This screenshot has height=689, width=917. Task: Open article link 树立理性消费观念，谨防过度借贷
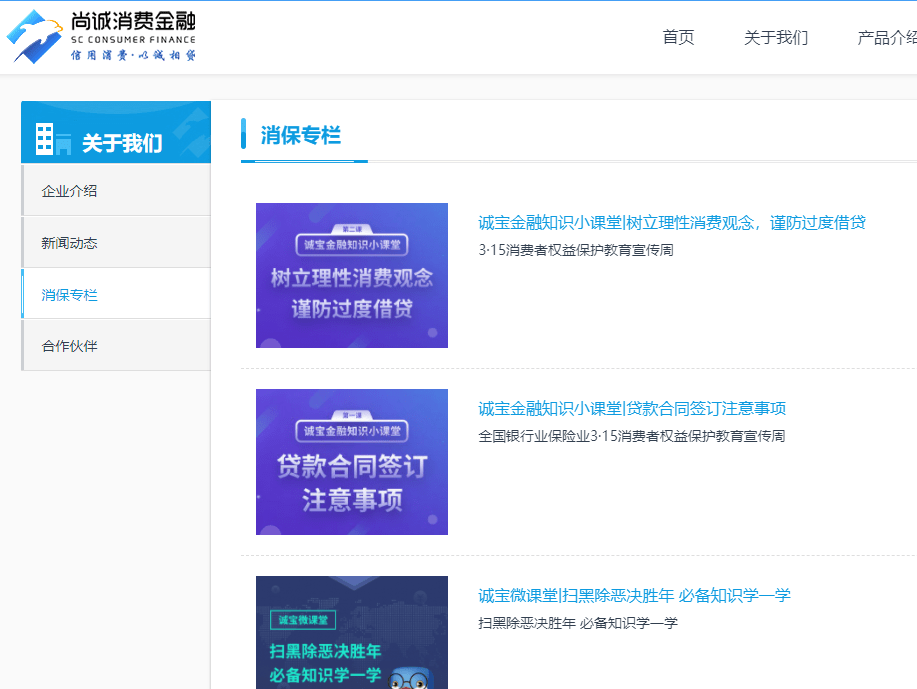pyautogui.click(x=672, y=223)
